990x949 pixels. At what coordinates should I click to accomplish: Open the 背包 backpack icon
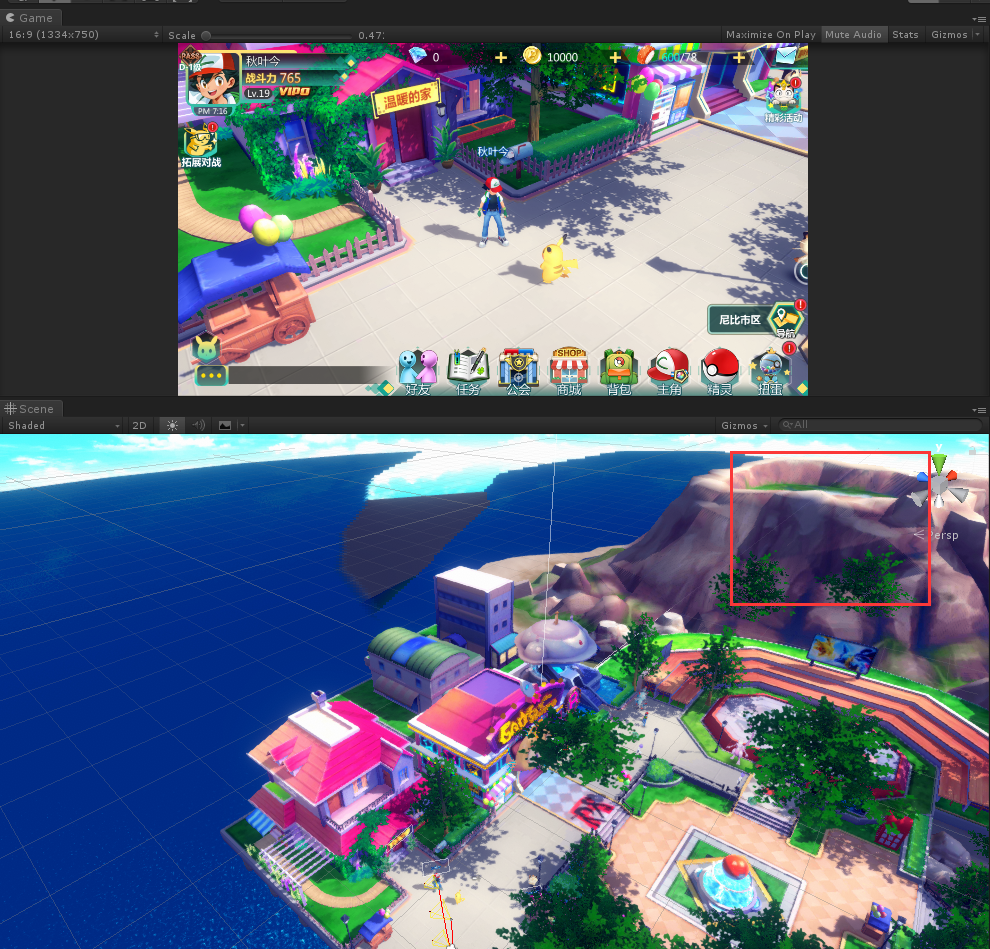[618, 365]
